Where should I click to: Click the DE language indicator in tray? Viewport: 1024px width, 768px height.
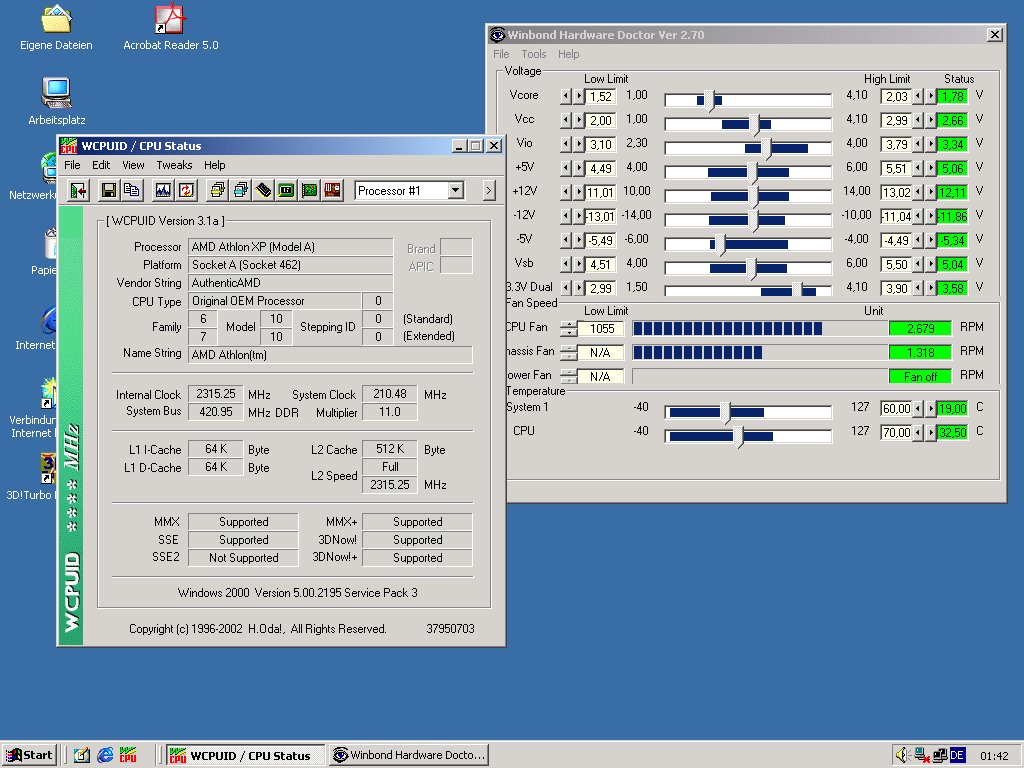[x=957, y=755]
